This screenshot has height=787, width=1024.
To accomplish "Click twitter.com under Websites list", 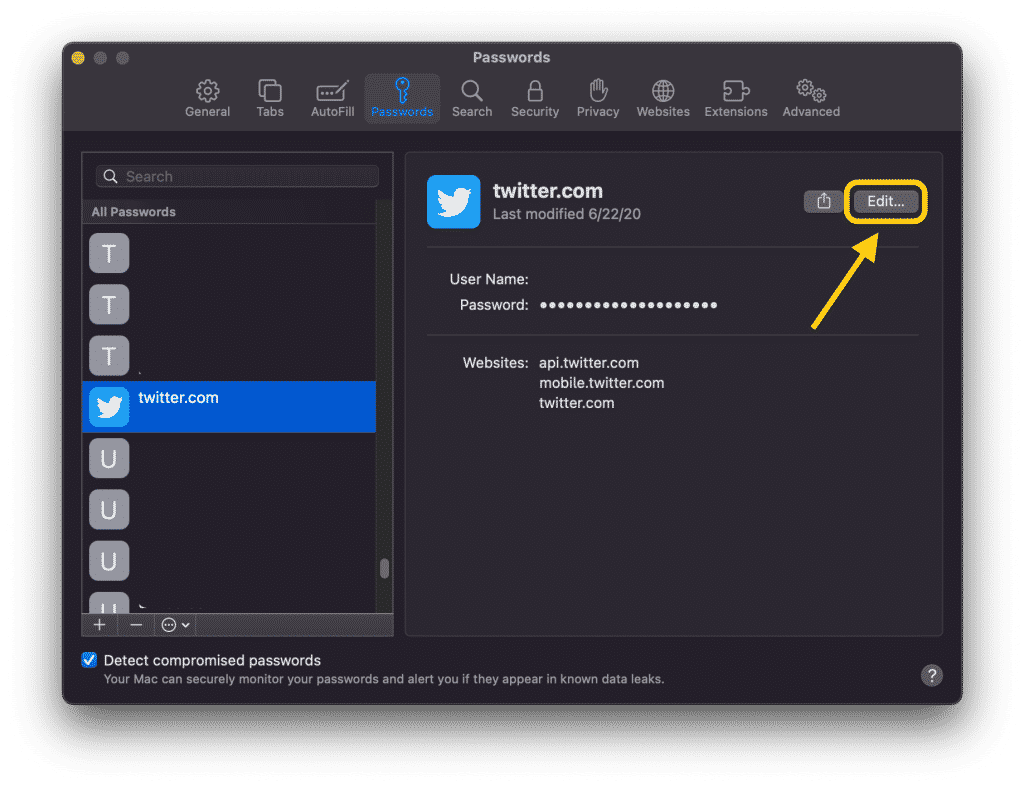I will [577, 403].
